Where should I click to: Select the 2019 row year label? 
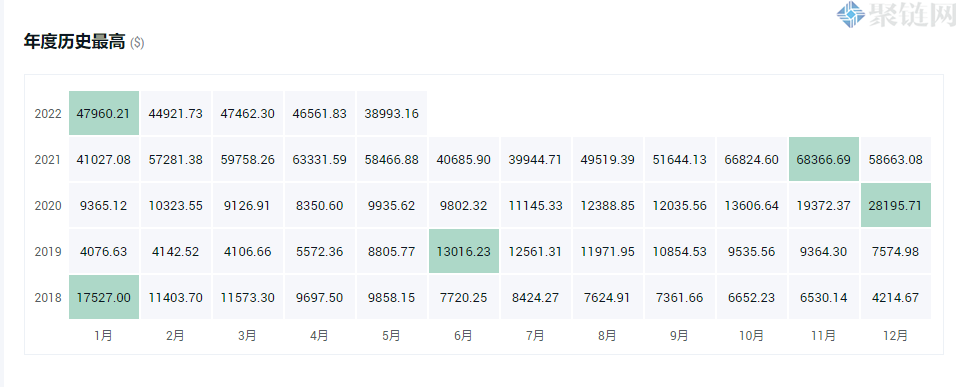click(x=48, y=252)
